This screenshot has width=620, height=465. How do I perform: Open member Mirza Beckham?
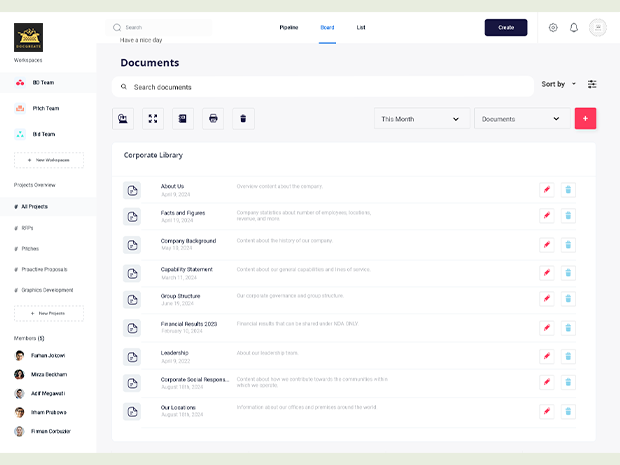coord(41,374)
